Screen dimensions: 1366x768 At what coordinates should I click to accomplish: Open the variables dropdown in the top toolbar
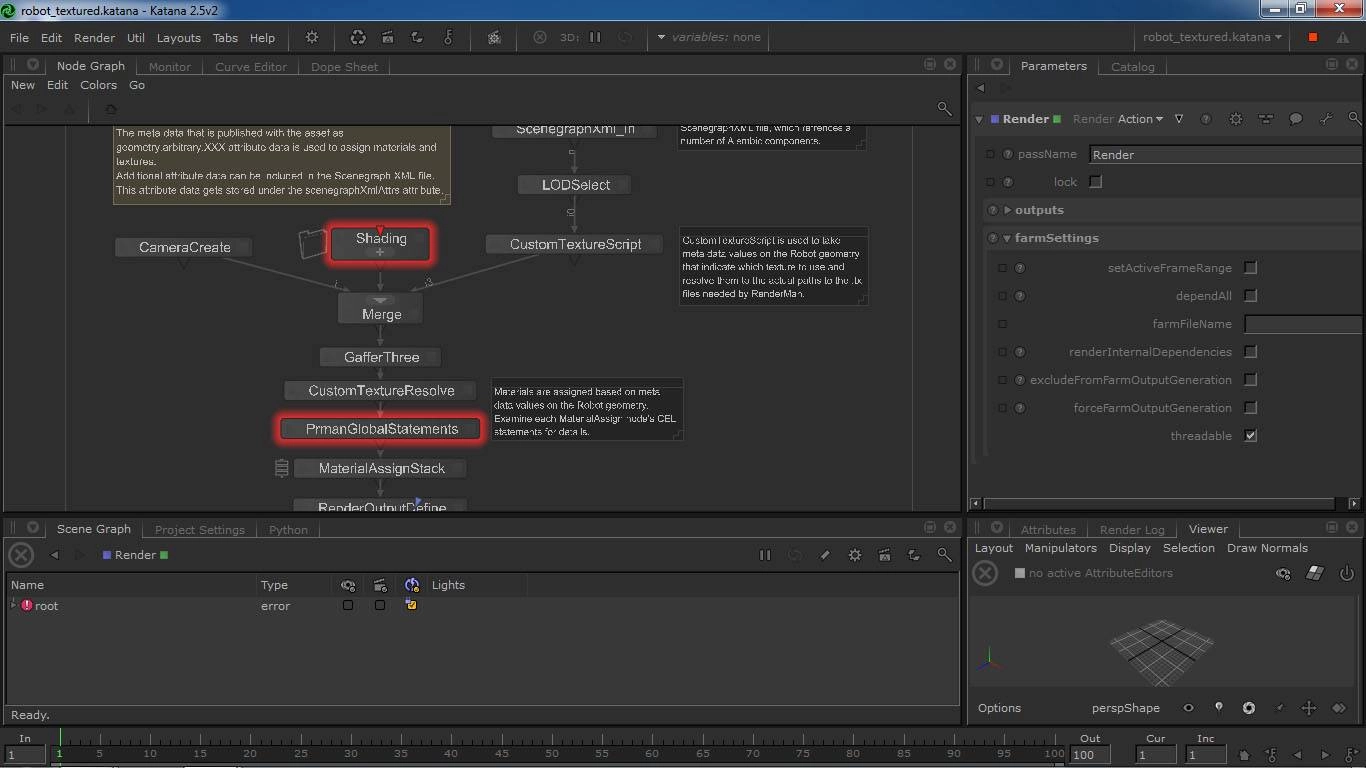(710, 37)
